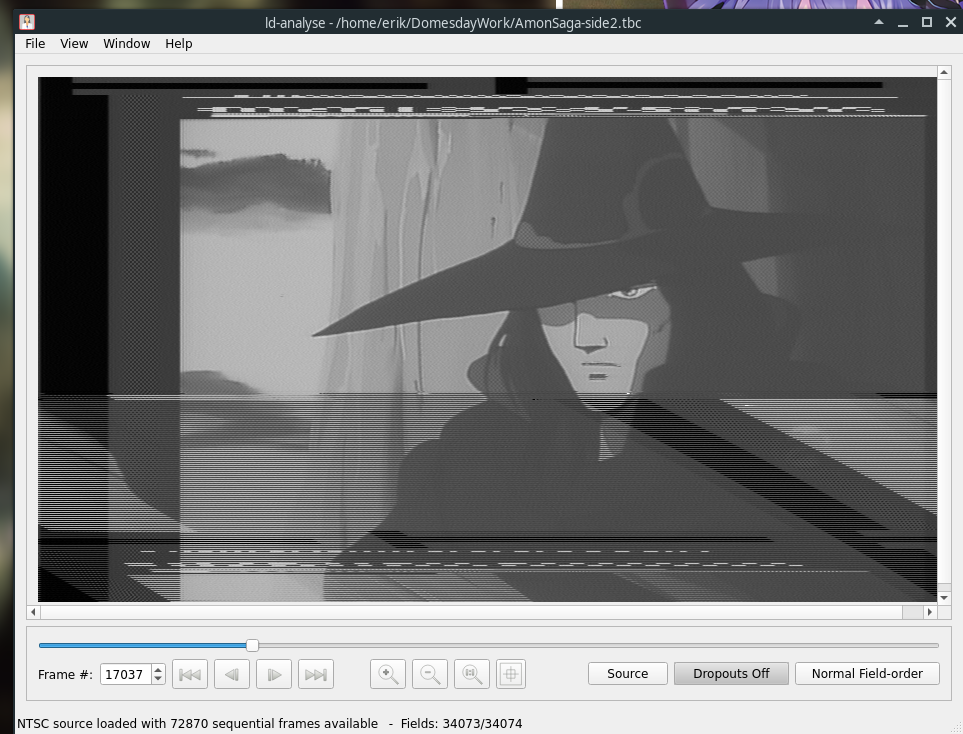
Task: Zoom in on the frame view
Action: click(x=388, y=674)
